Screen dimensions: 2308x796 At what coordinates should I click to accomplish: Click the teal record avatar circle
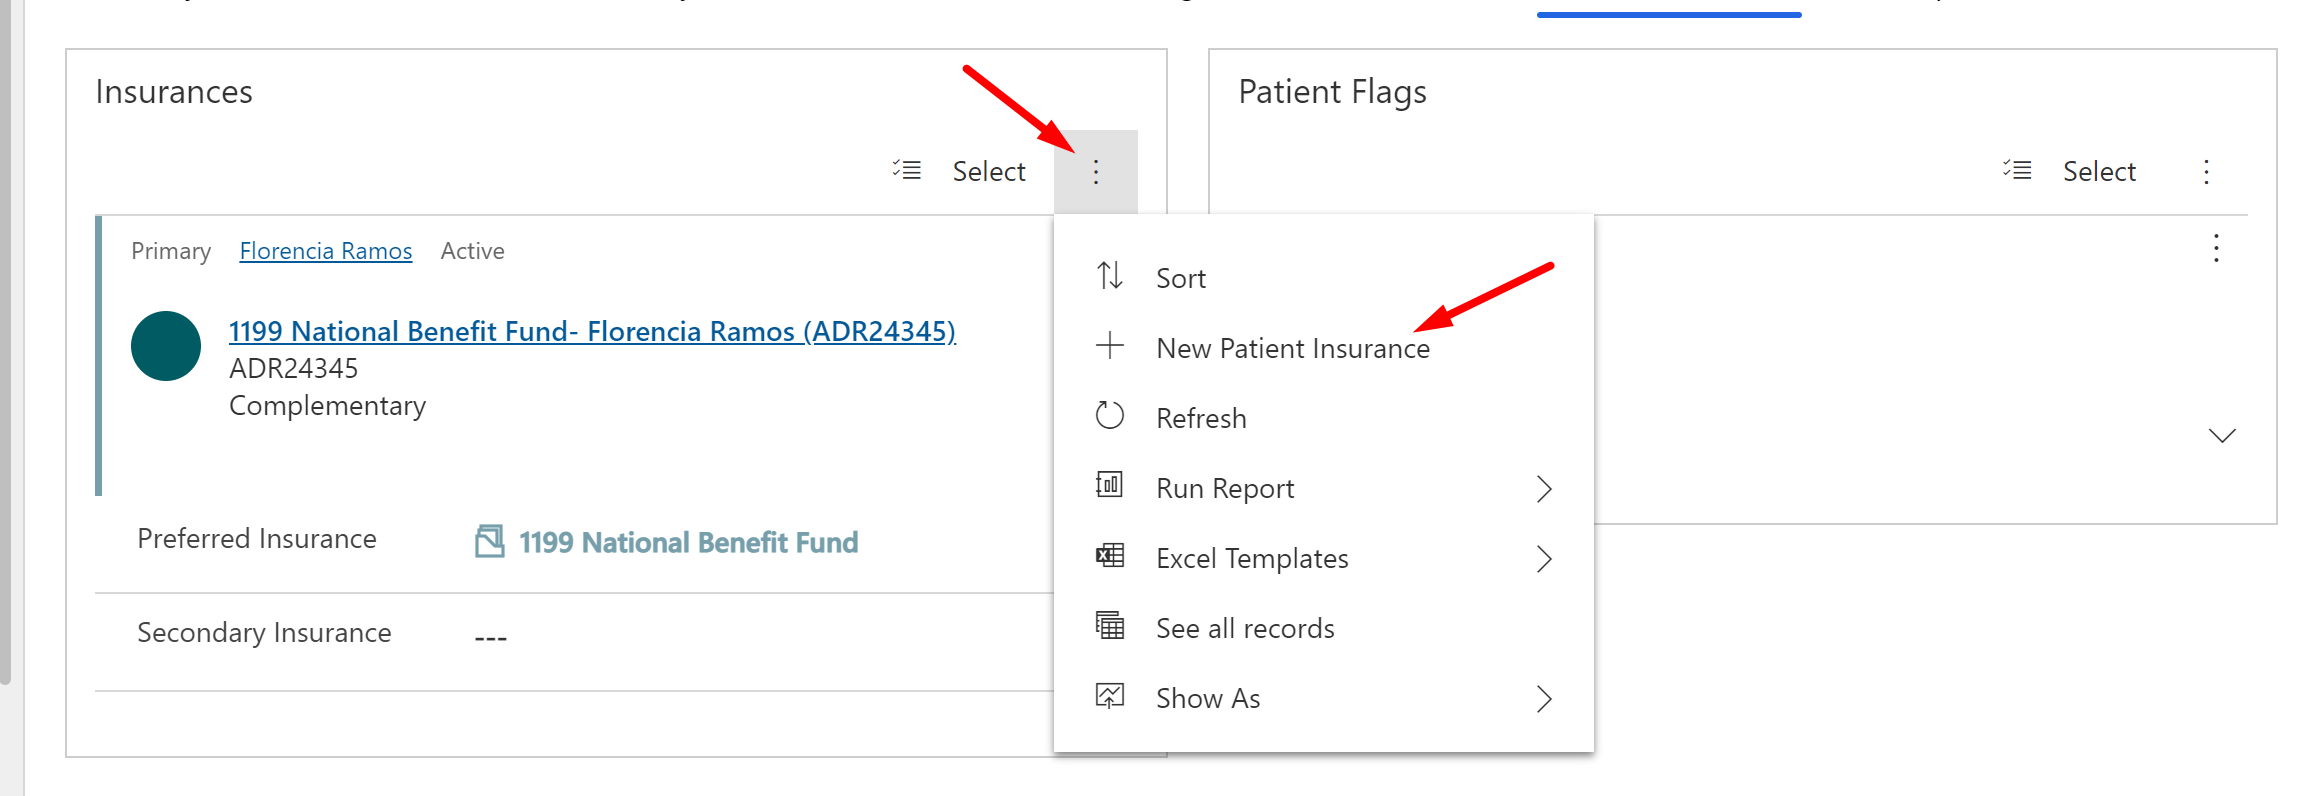166,346
